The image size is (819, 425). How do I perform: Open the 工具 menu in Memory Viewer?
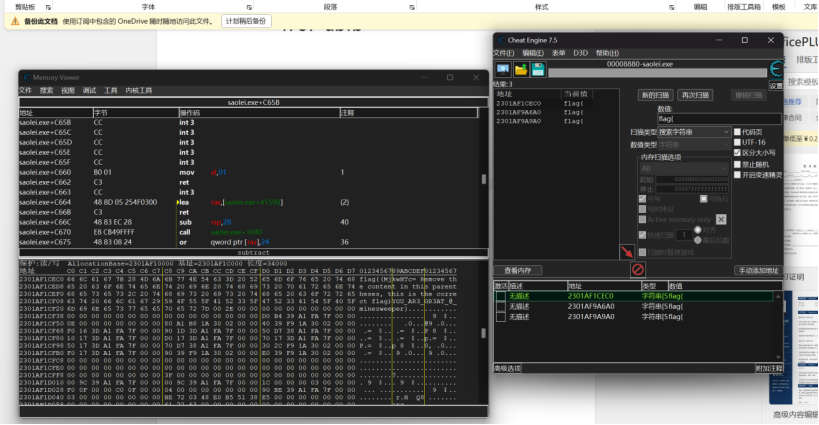(x=111, y=91)
